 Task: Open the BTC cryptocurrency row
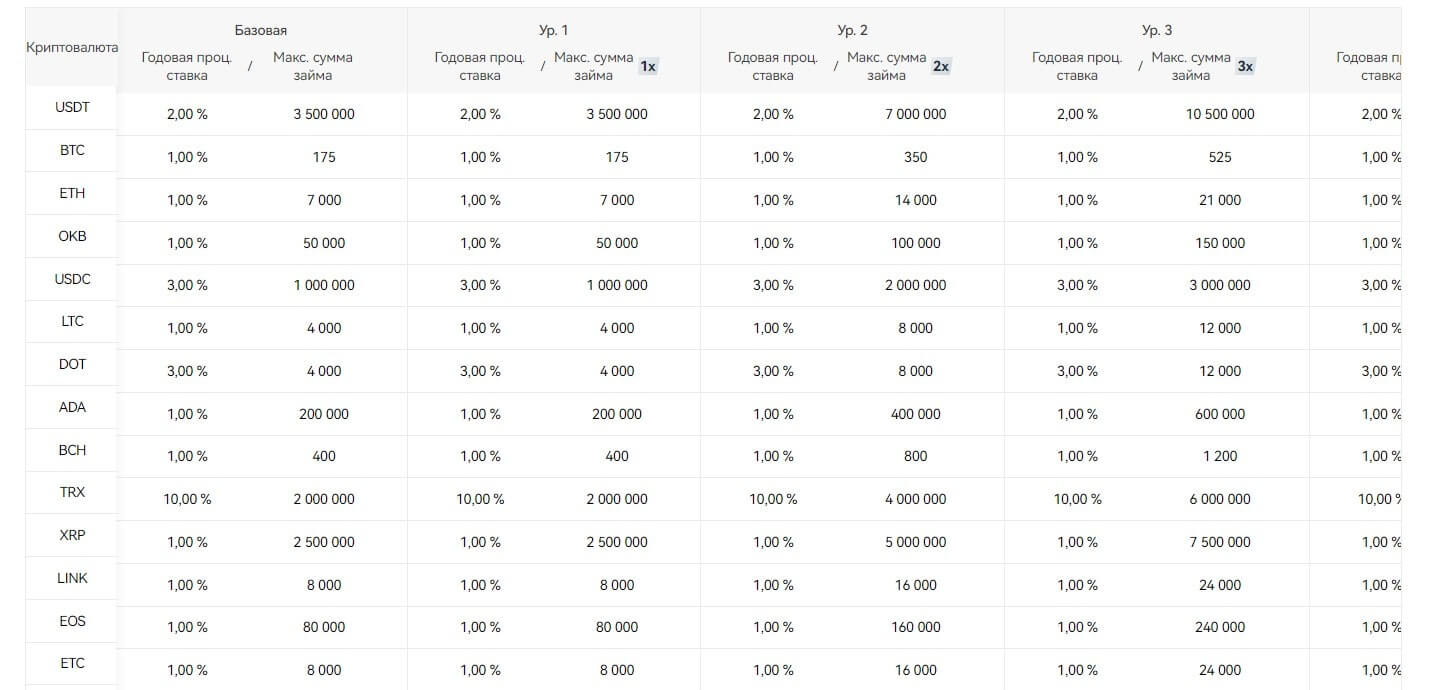point(72,151)
